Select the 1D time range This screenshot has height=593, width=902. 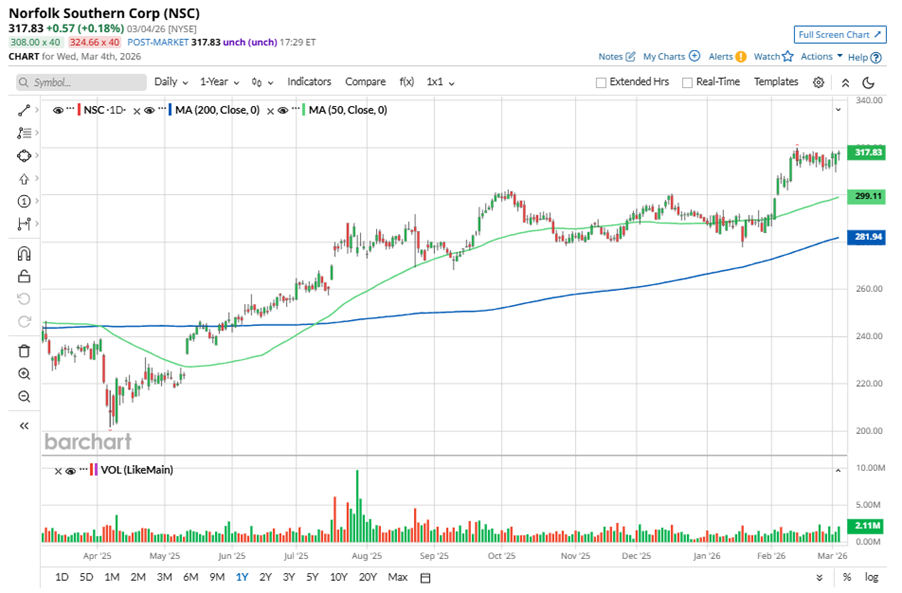(62, 577)
